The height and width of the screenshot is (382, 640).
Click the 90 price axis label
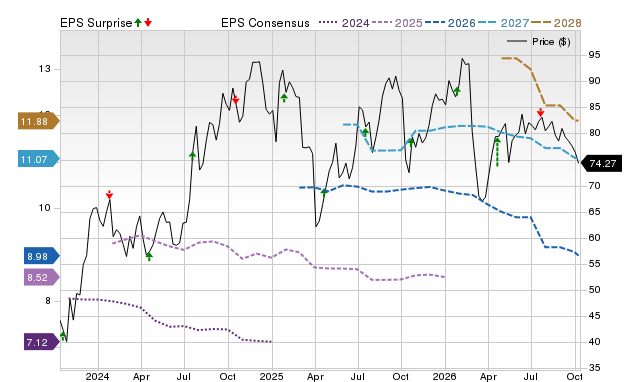click(x=594, y=81)
